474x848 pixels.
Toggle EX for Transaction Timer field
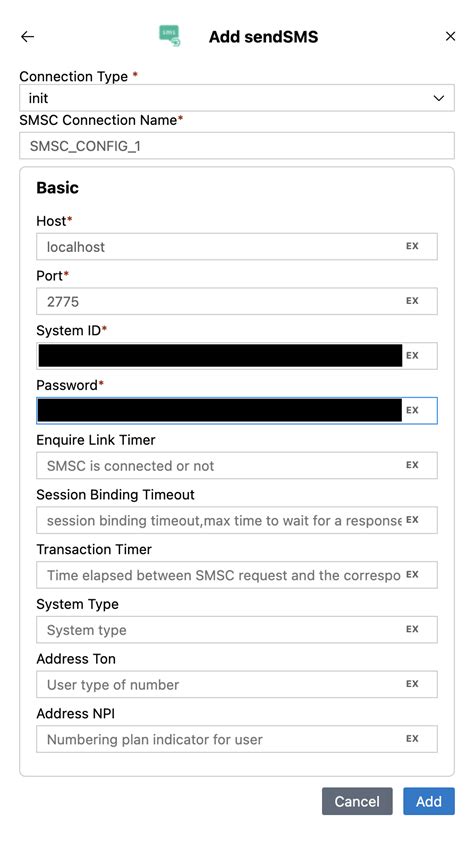(x=412, y=574)
